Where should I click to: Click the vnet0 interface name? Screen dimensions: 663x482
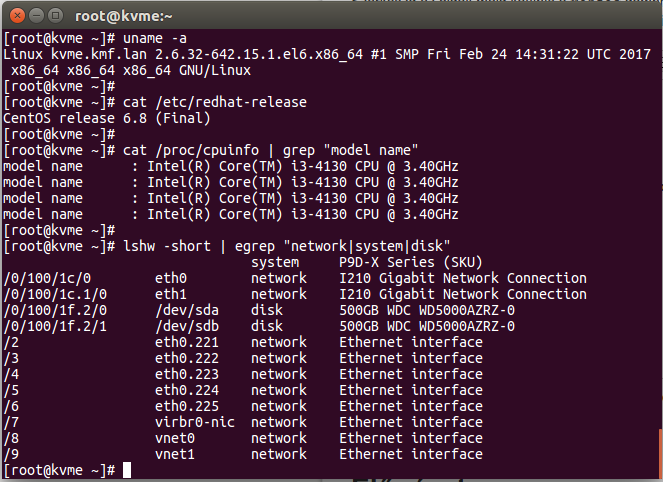[175, 438]
